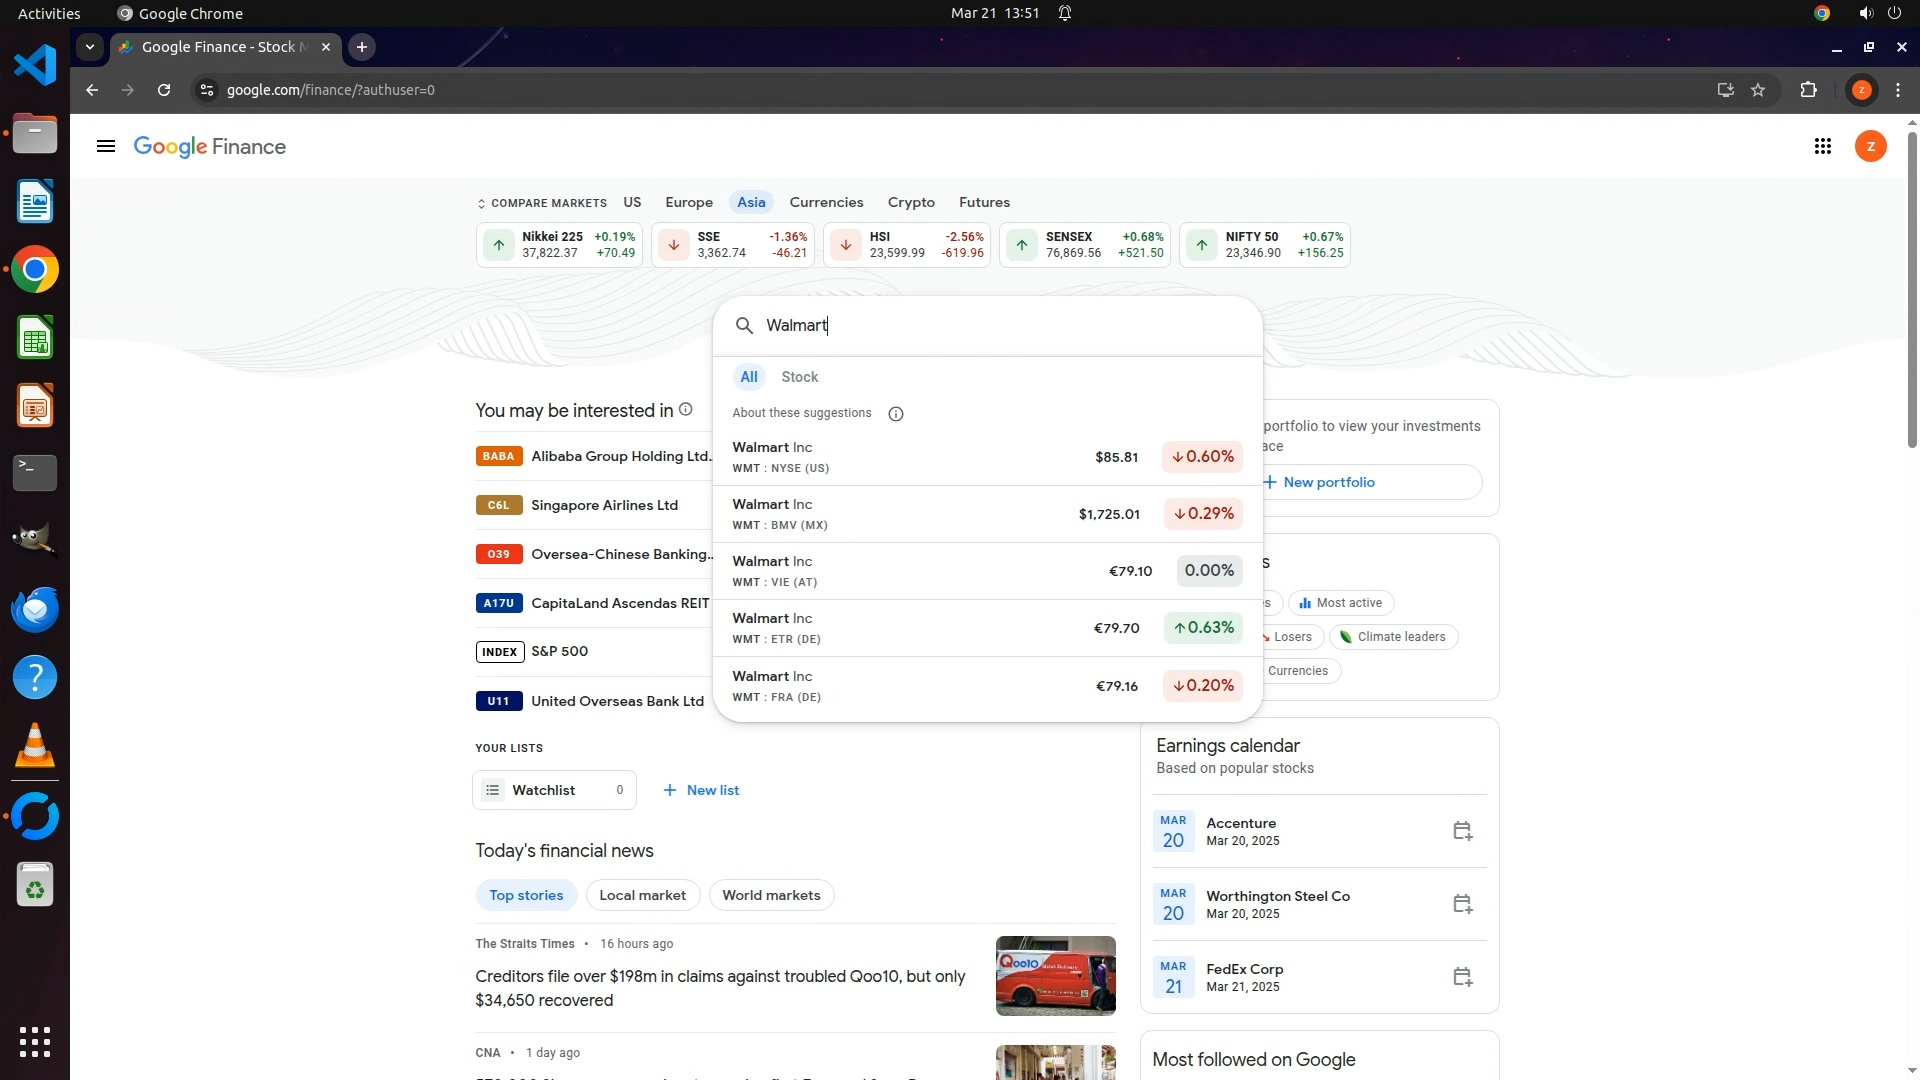The image size is (1920, 1080).
Task: Select the Local market news filter
Action: click(x=642, y=895)
